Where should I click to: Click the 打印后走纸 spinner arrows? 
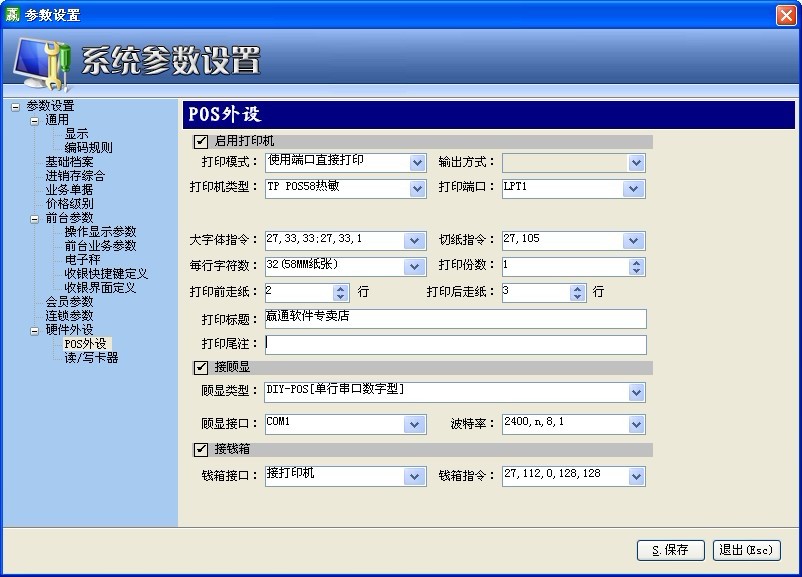click(x=577, y=293)
